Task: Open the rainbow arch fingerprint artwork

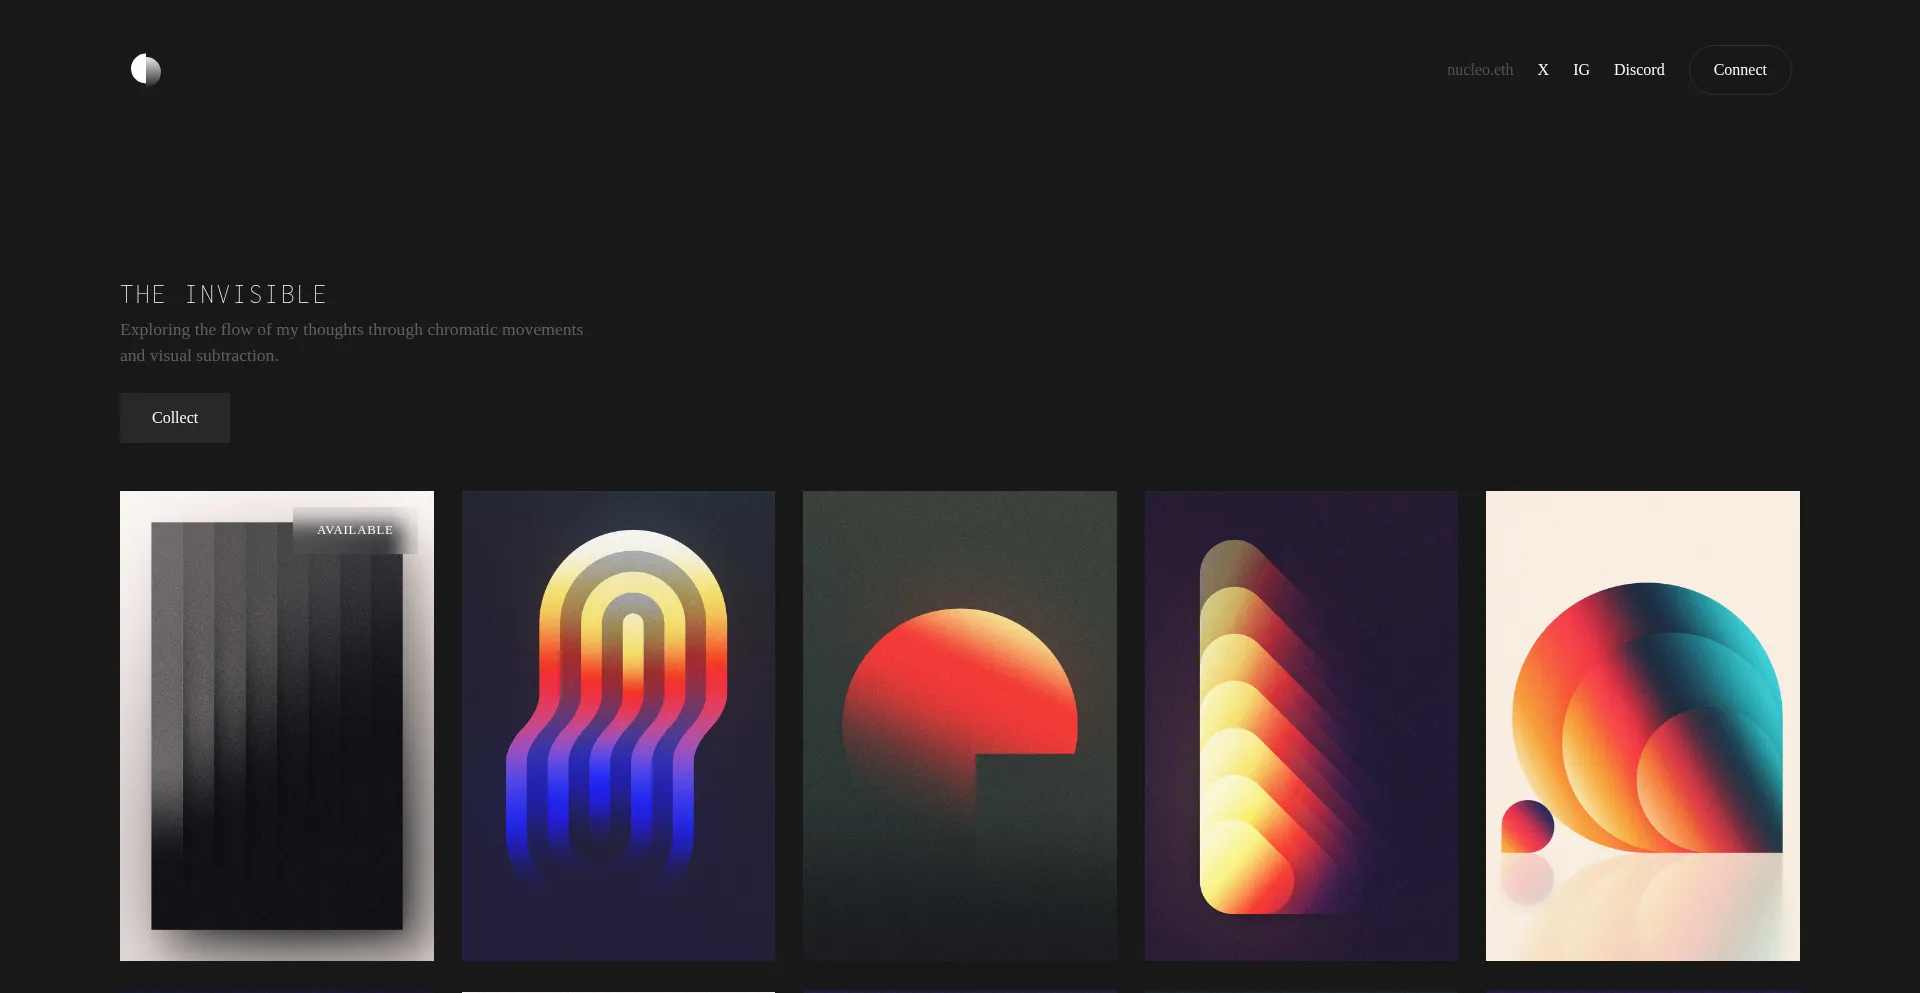Action: click(618, 725)
